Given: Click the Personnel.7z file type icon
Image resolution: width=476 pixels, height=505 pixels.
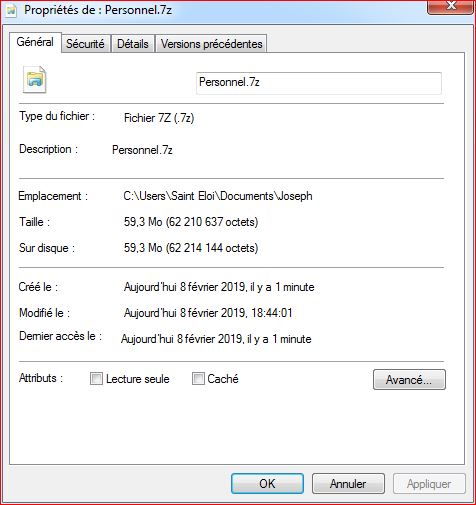Looking at the screenshot, I should coord(34,80).
